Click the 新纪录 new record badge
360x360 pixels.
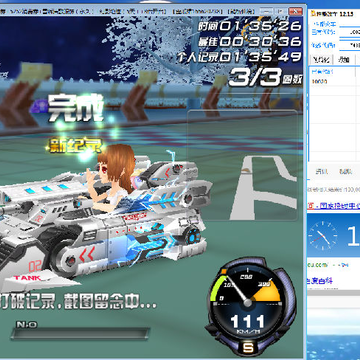click(x=76, y=146)
